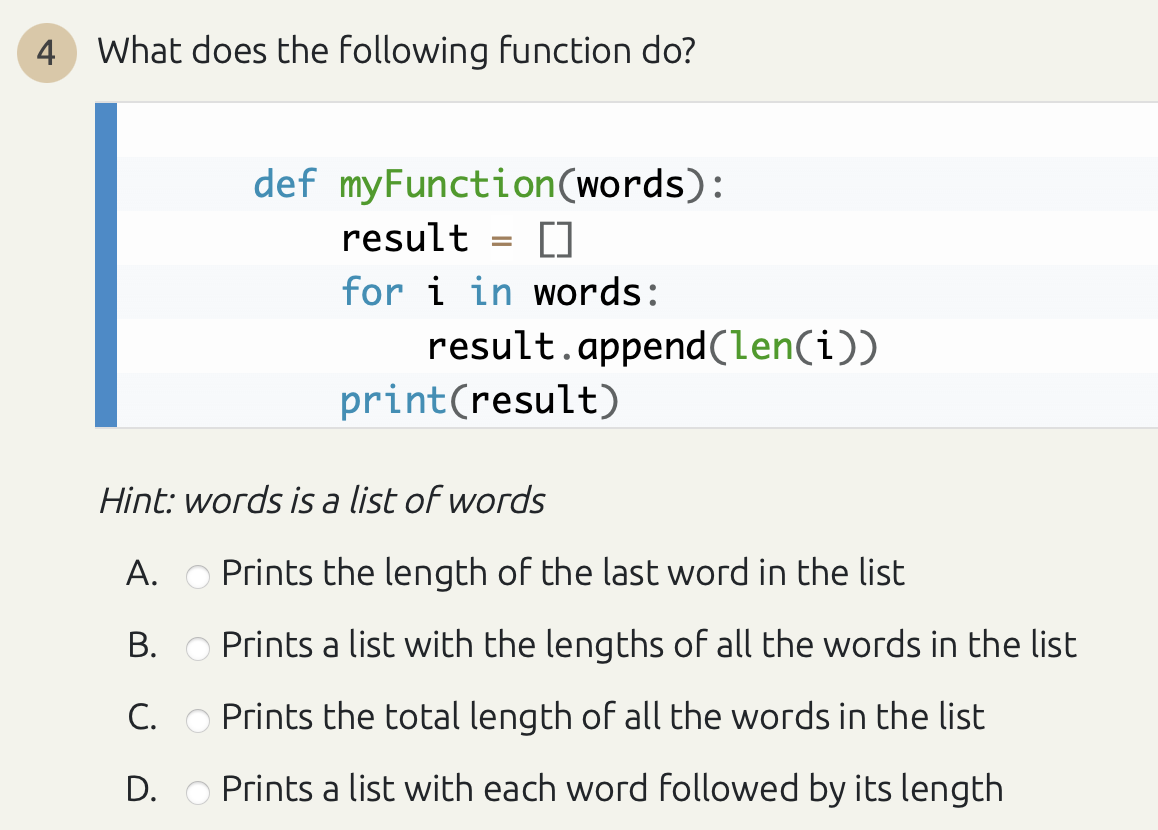Click answer text about last word length
The width and height of the screenshot is (1158, 830).
pos(563,573)
